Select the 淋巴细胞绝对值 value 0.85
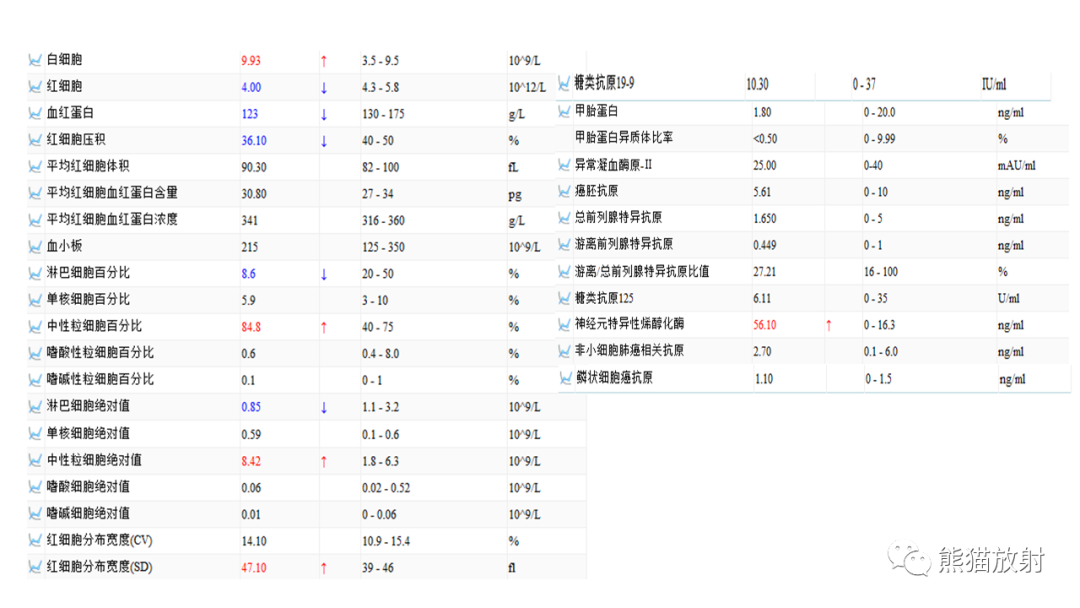Screen dimensions: 1080x608 click(251, 407)
